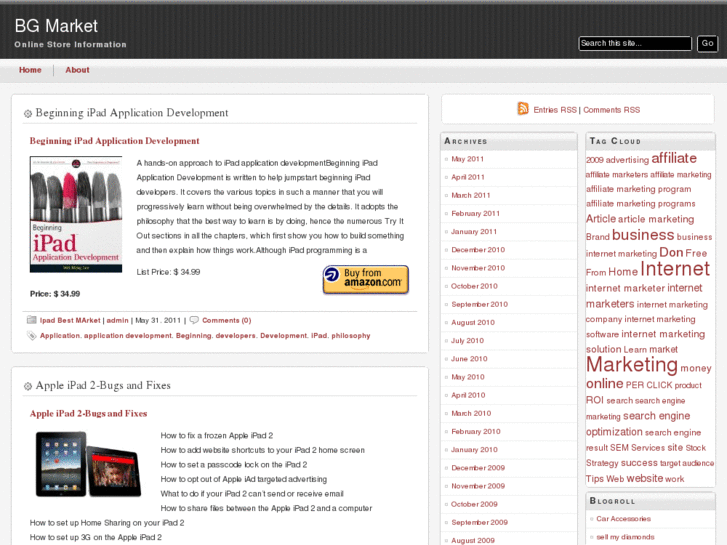Open the Comments RSS link
727x545 pixels.
pyautogui.click(x=612, y=110)
